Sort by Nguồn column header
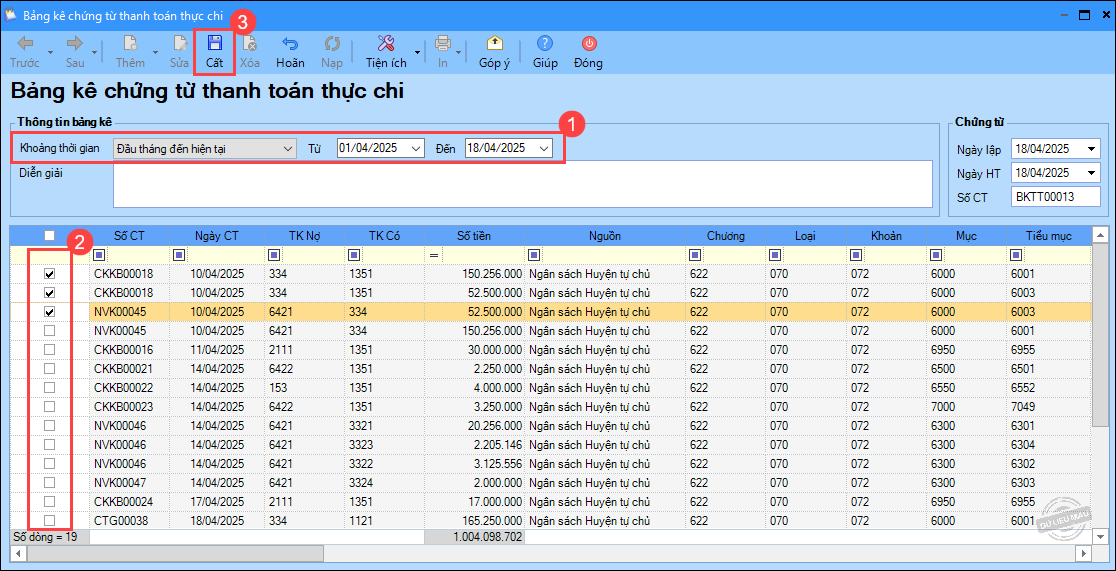Screen dimensions: 1116x571 (x=604, y=236)
